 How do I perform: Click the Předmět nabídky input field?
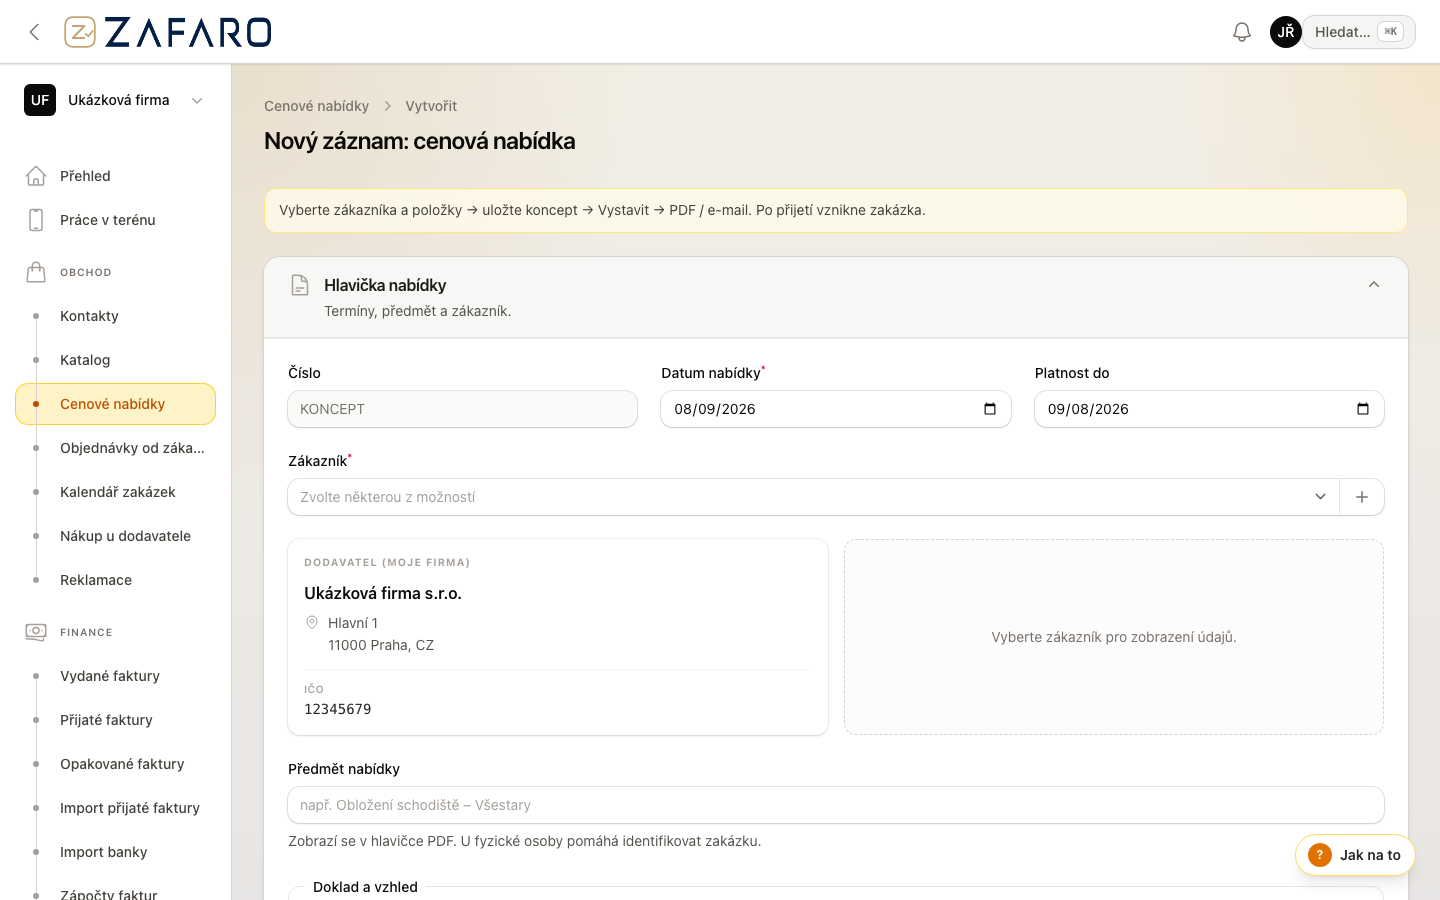pyautogui.click(x=836, y=805)
